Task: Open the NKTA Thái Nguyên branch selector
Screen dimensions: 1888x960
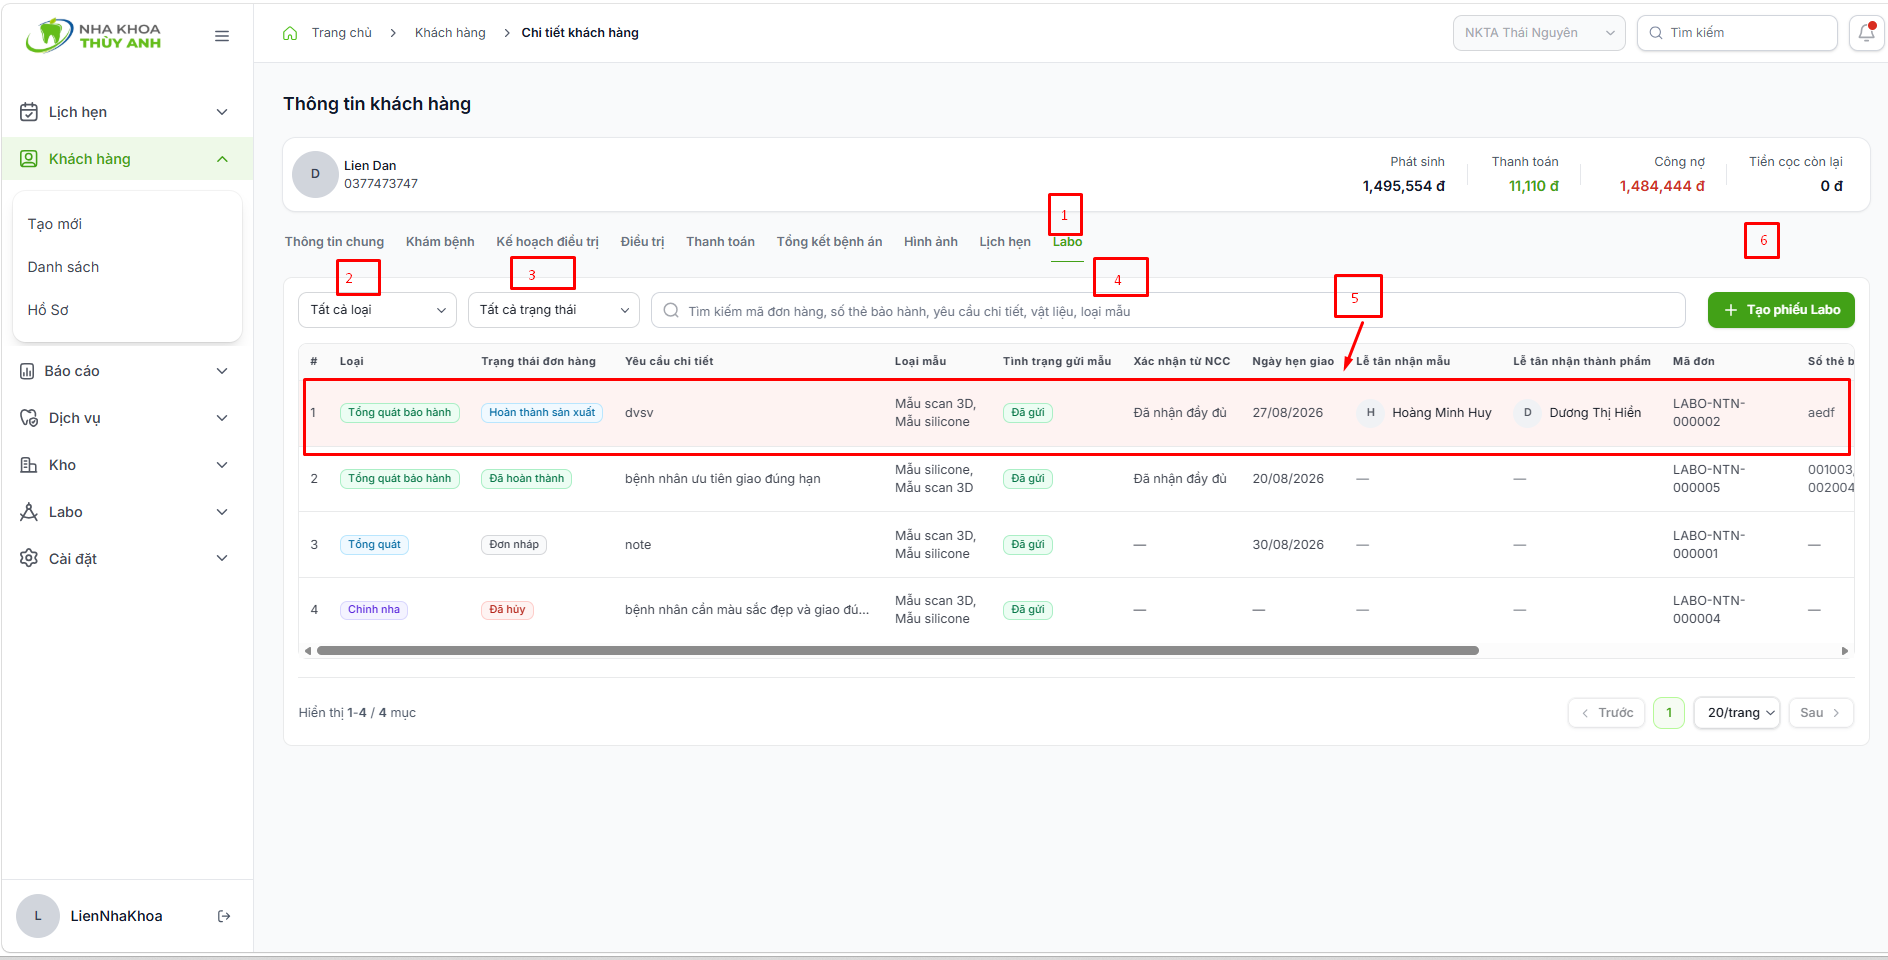Action: [1539, 33]
